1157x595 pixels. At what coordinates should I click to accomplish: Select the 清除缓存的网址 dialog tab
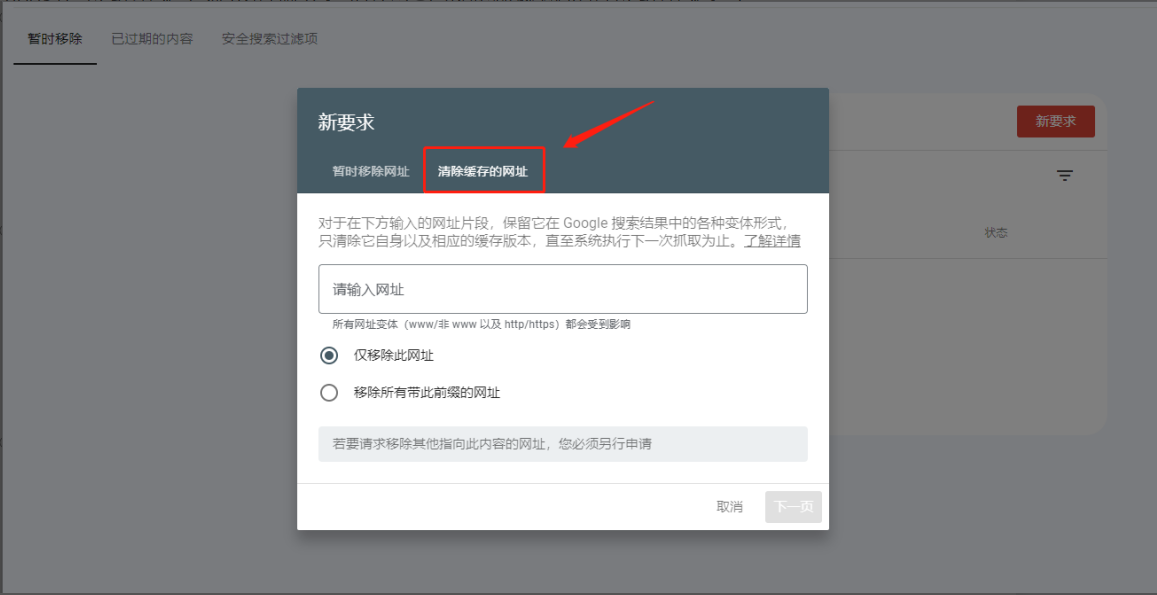pos(483,171)
